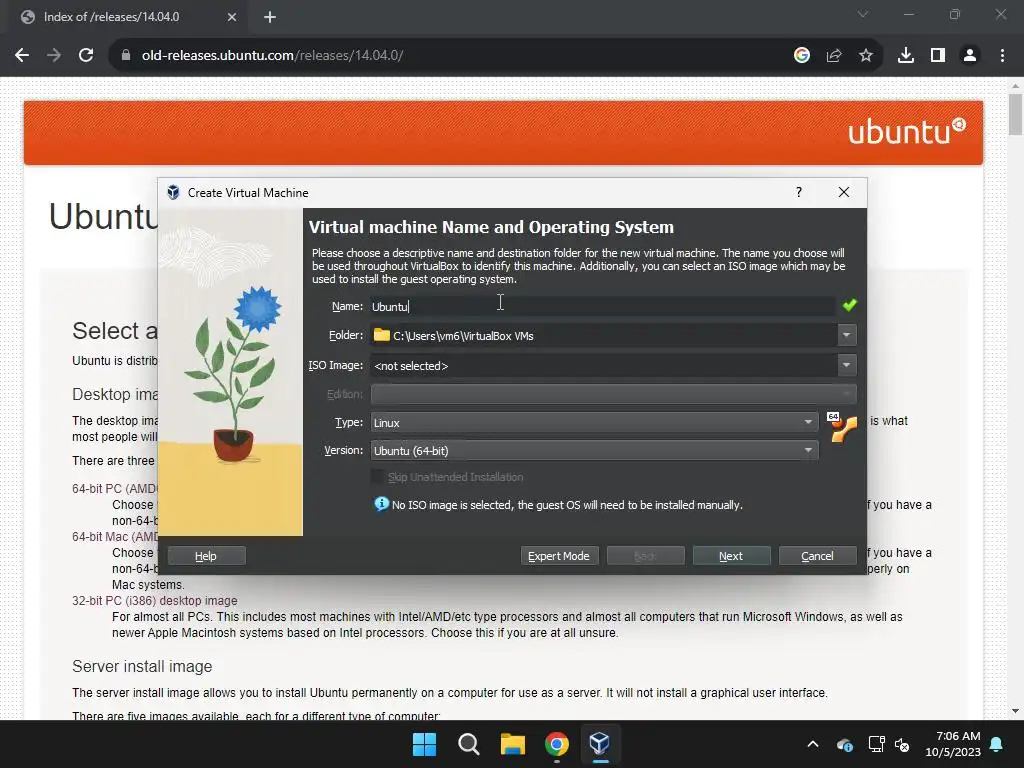Viewport: 1024px width, 768px height.
Task: Click the browser page vertical scrollbar thumb
Action: tap(1015, 114)
